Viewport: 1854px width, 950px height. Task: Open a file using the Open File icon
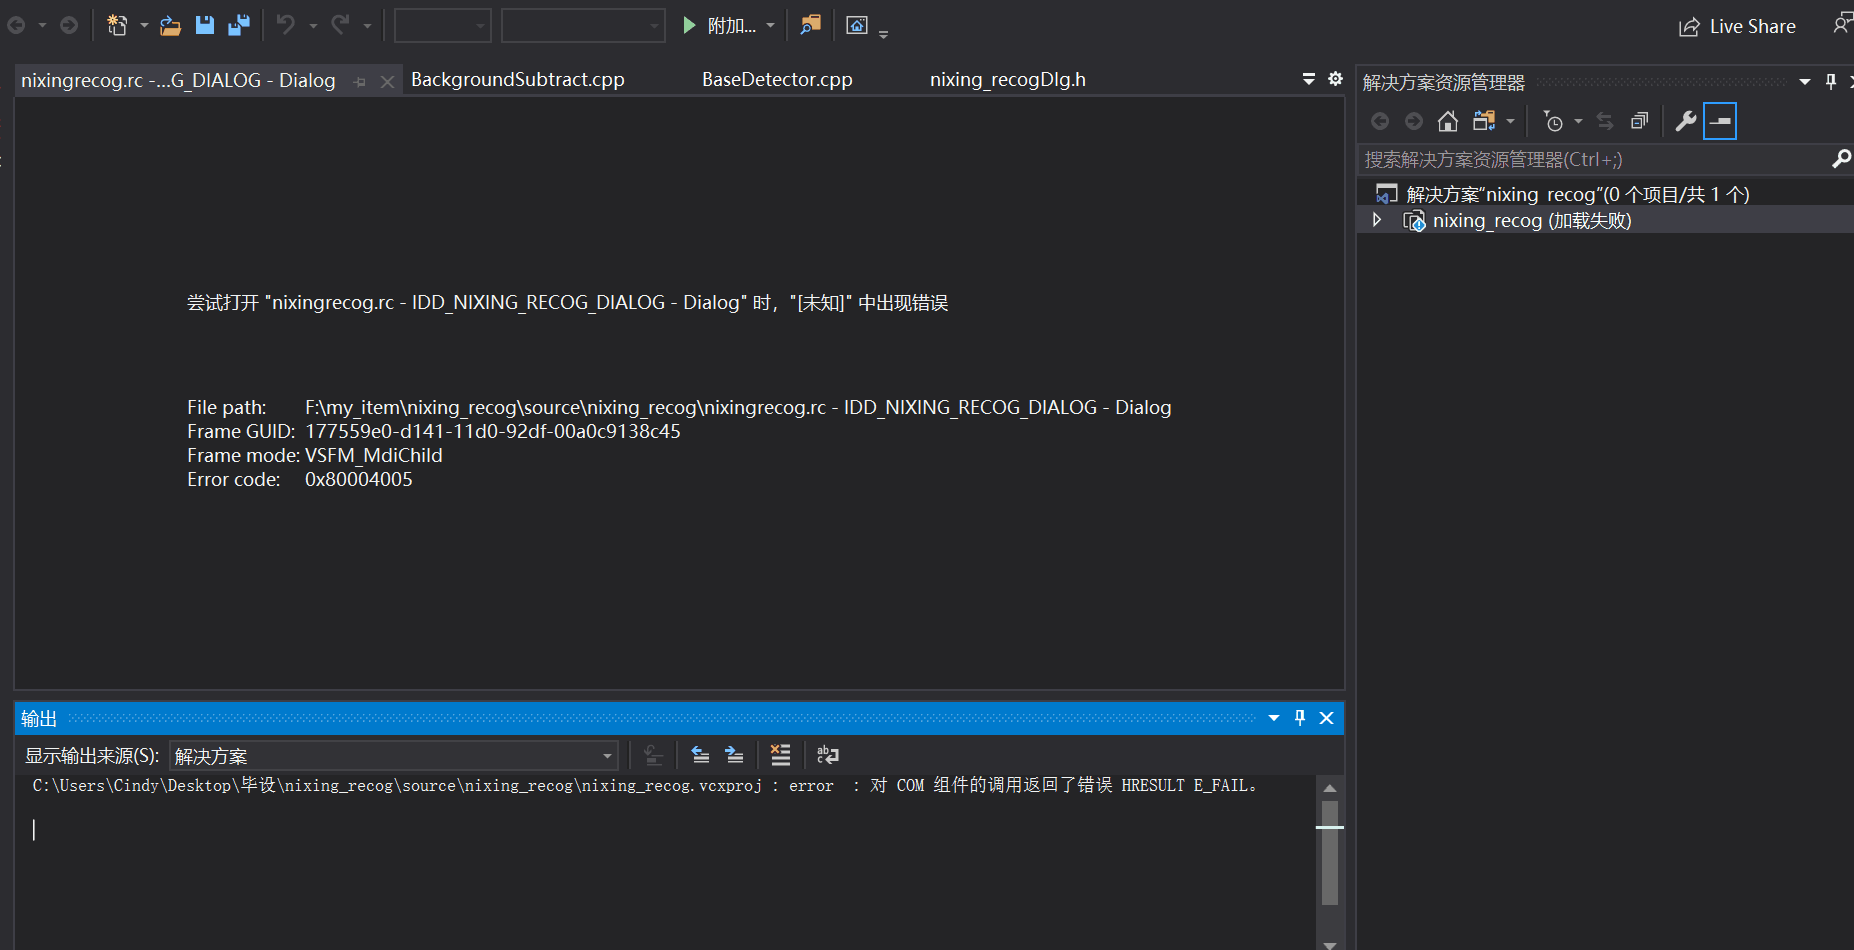170,25
